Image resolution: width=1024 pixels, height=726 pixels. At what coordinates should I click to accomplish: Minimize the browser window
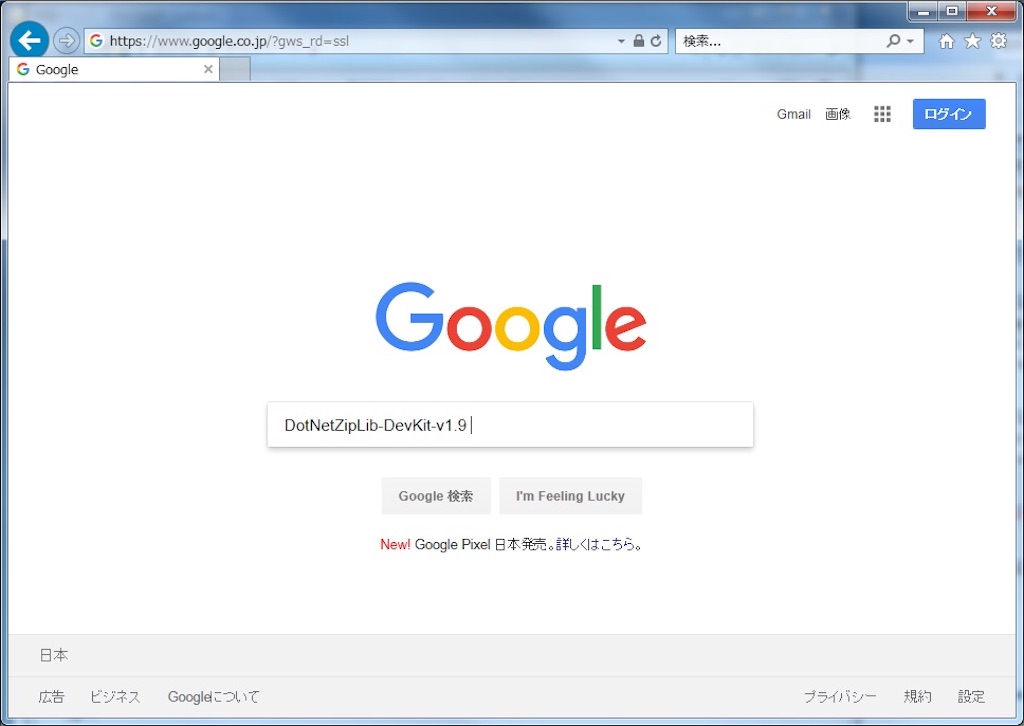923,11
